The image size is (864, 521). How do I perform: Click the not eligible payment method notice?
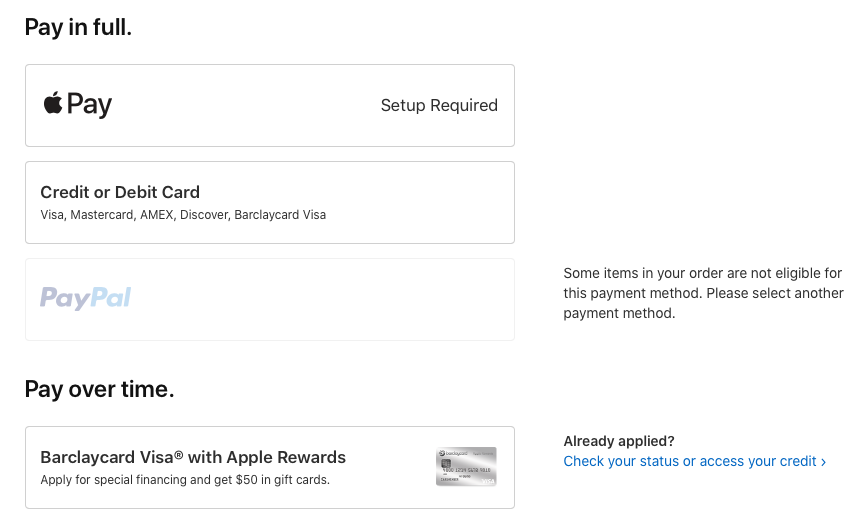702,273
